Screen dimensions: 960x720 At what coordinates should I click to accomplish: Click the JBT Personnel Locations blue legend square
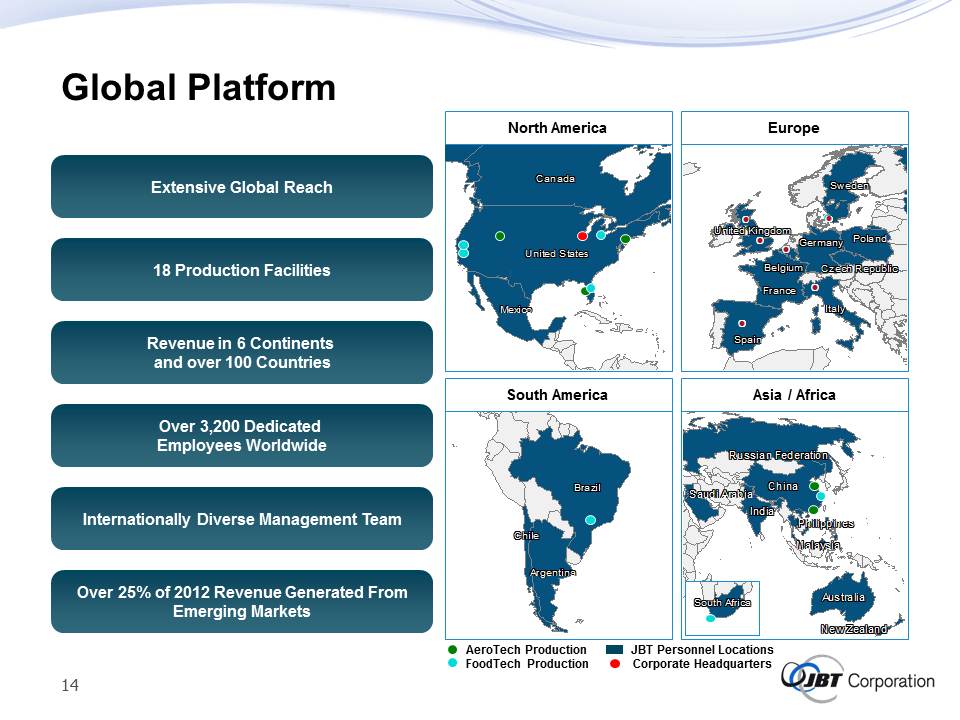coord(615,650)
